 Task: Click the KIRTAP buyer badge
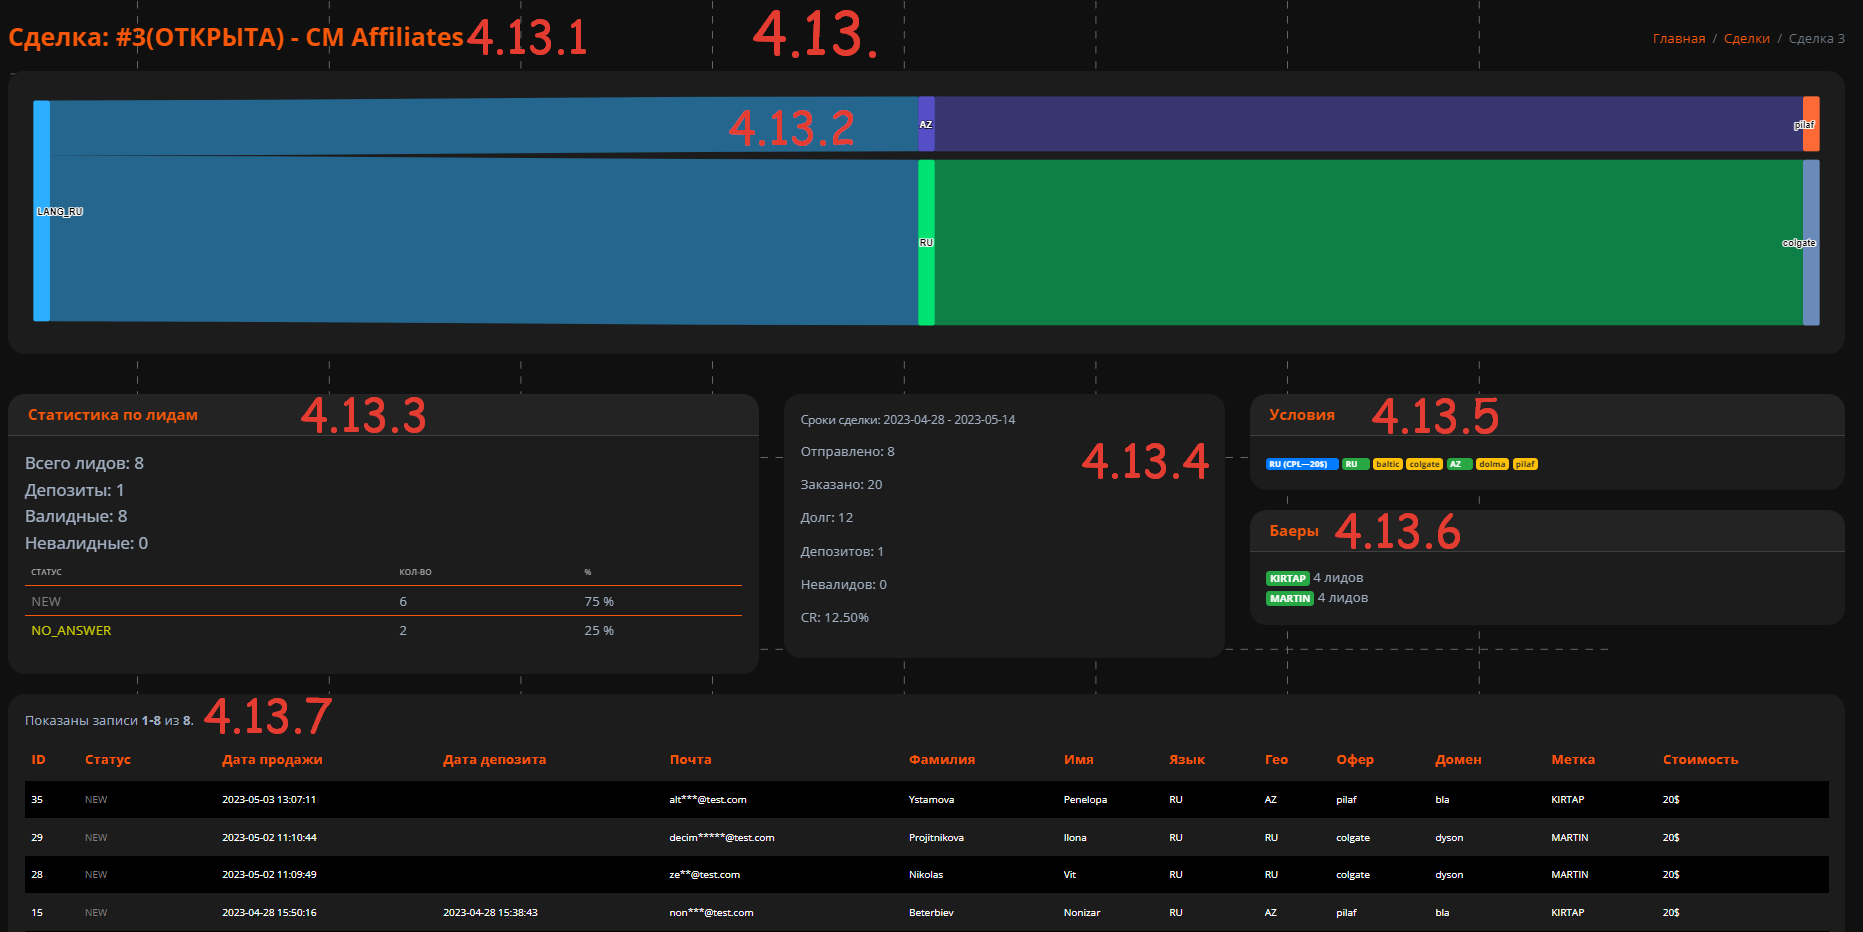click(x=1288, y=578)
